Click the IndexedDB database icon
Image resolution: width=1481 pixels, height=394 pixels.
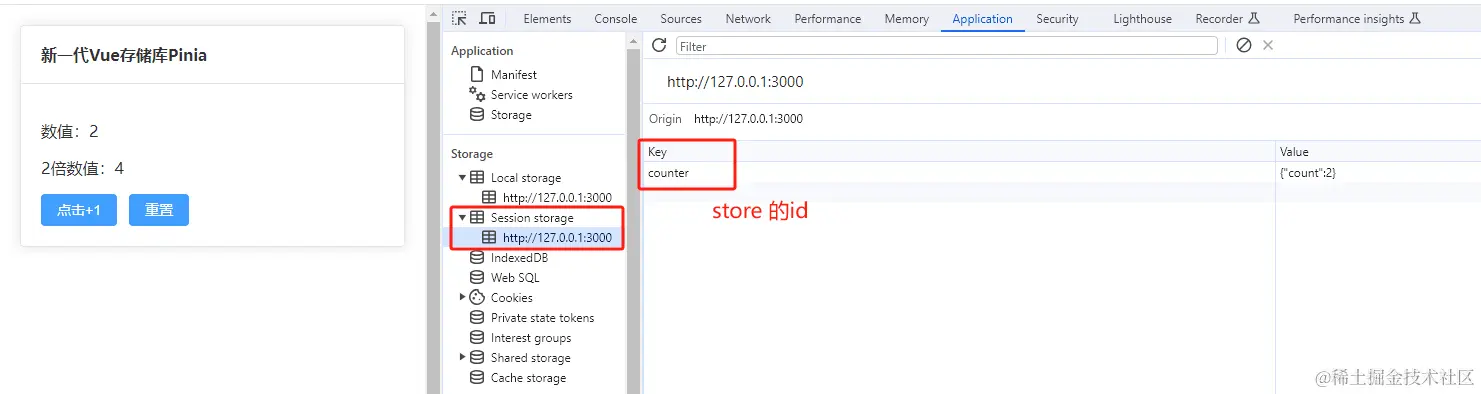(477, 258)
